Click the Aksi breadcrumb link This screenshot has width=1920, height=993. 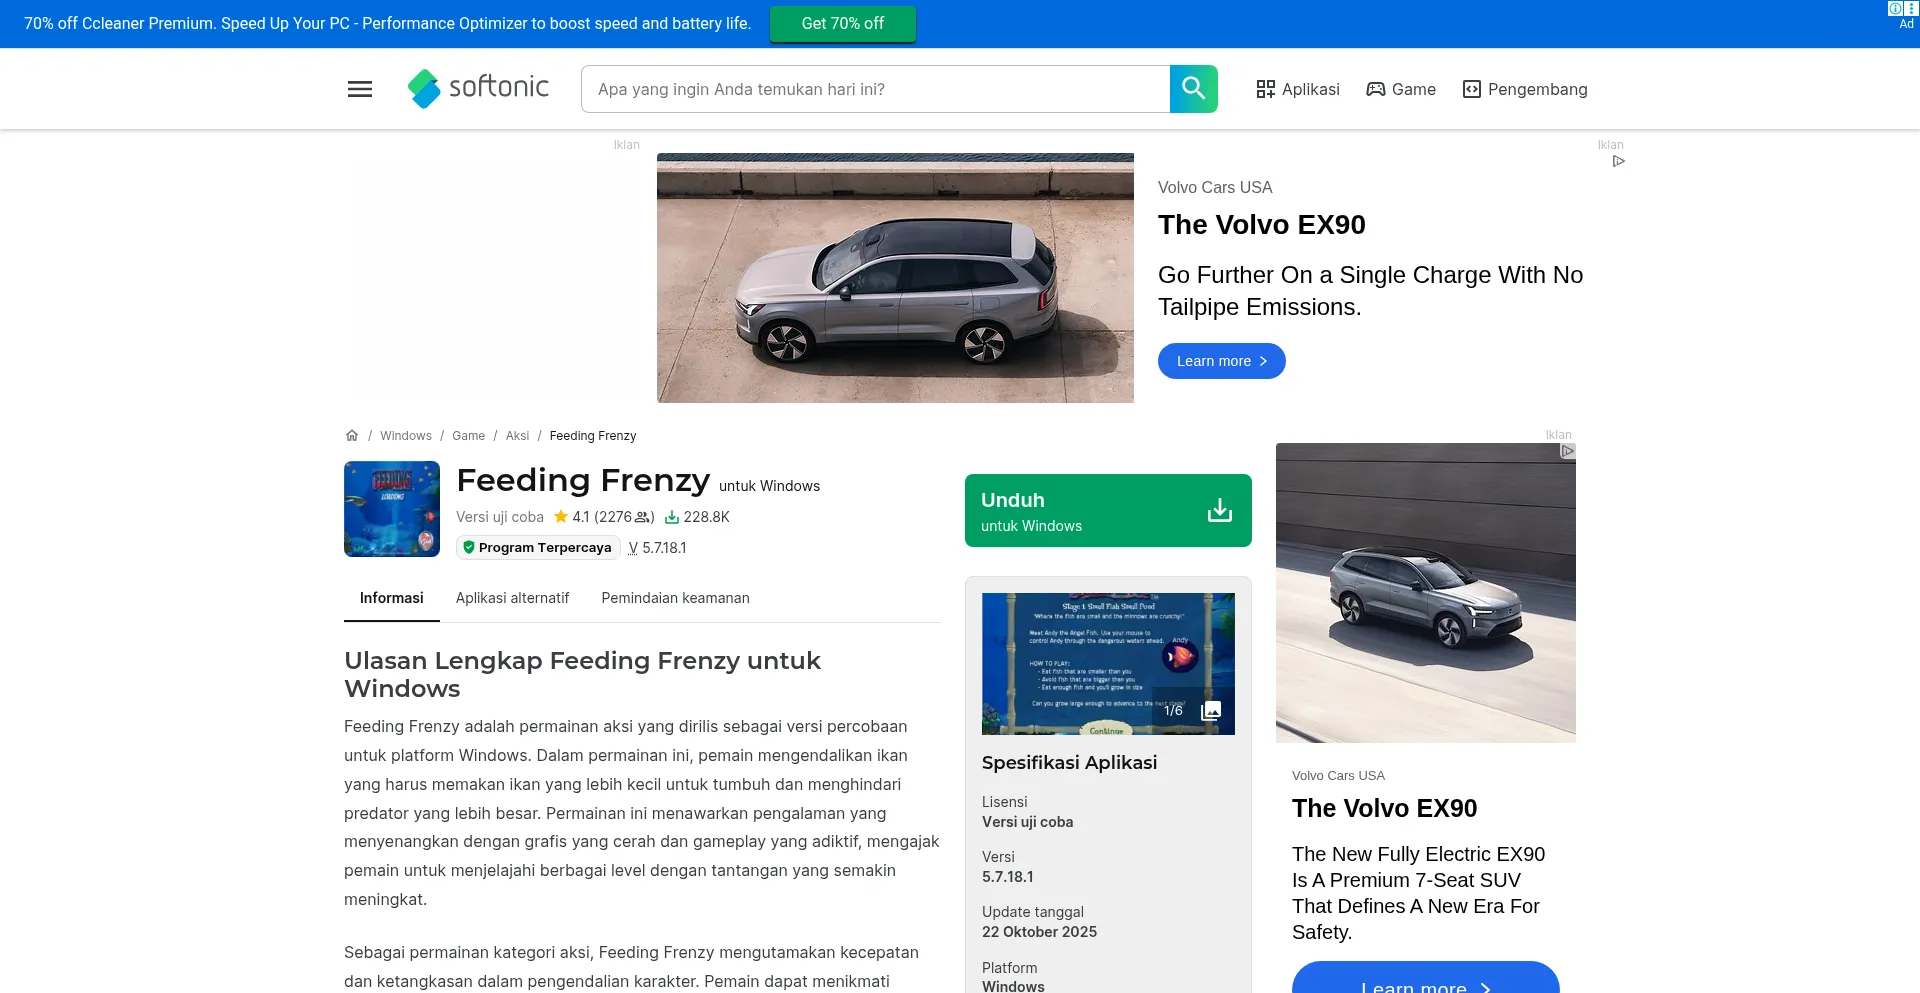click(517, 436)
